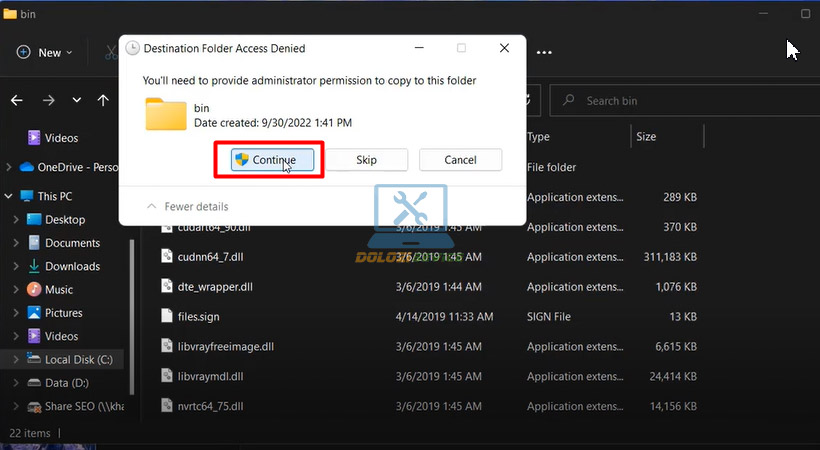Cancel the folder copy operation
This screenshot has width=820, height=450.
459,160
